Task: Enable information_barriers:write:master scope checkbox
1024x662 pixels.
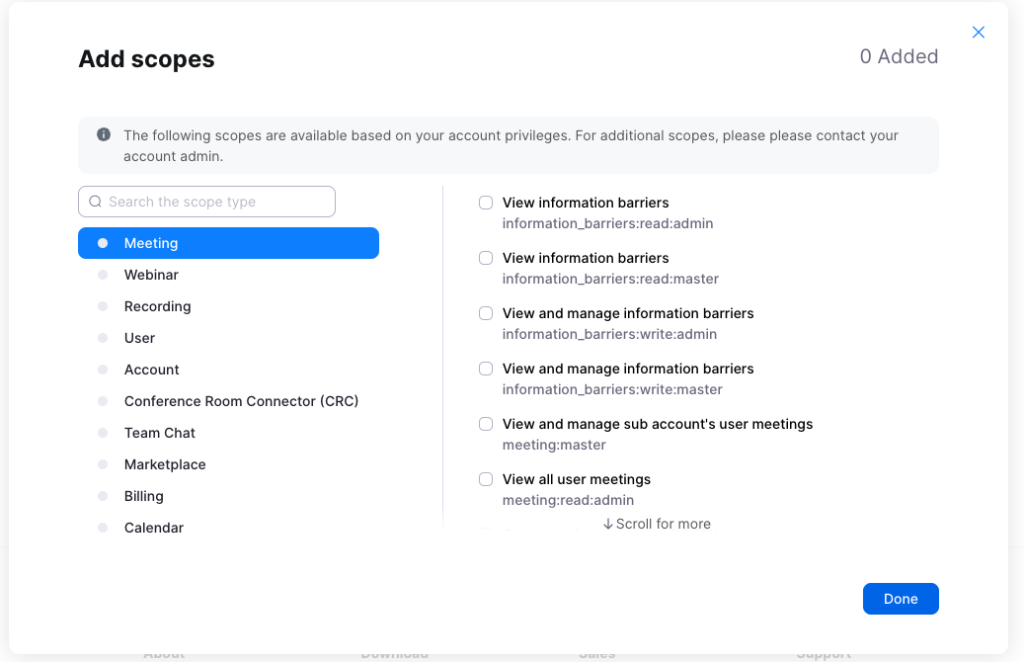Action: [x=486, y=369]
